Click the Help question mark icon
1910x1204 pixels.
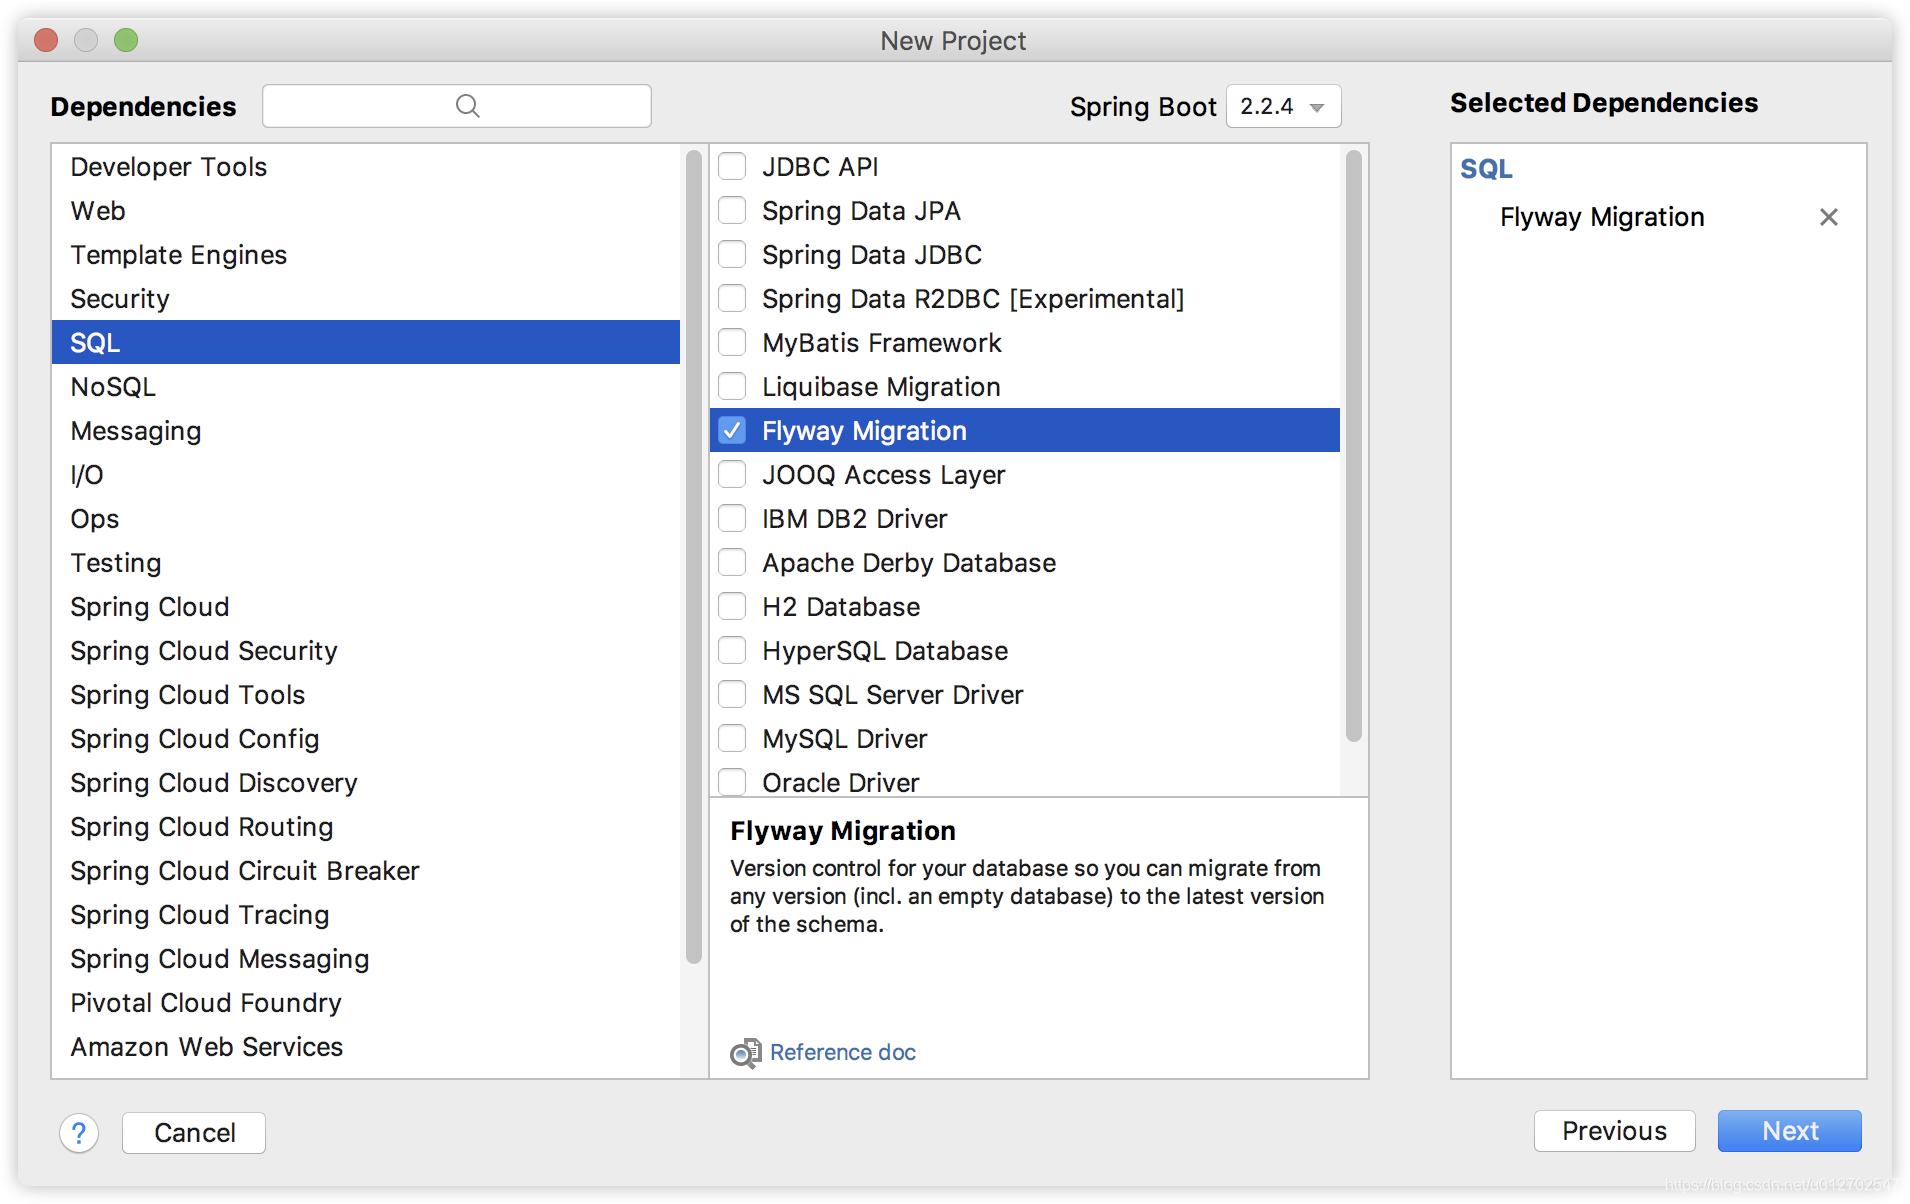click(79, 1132)
